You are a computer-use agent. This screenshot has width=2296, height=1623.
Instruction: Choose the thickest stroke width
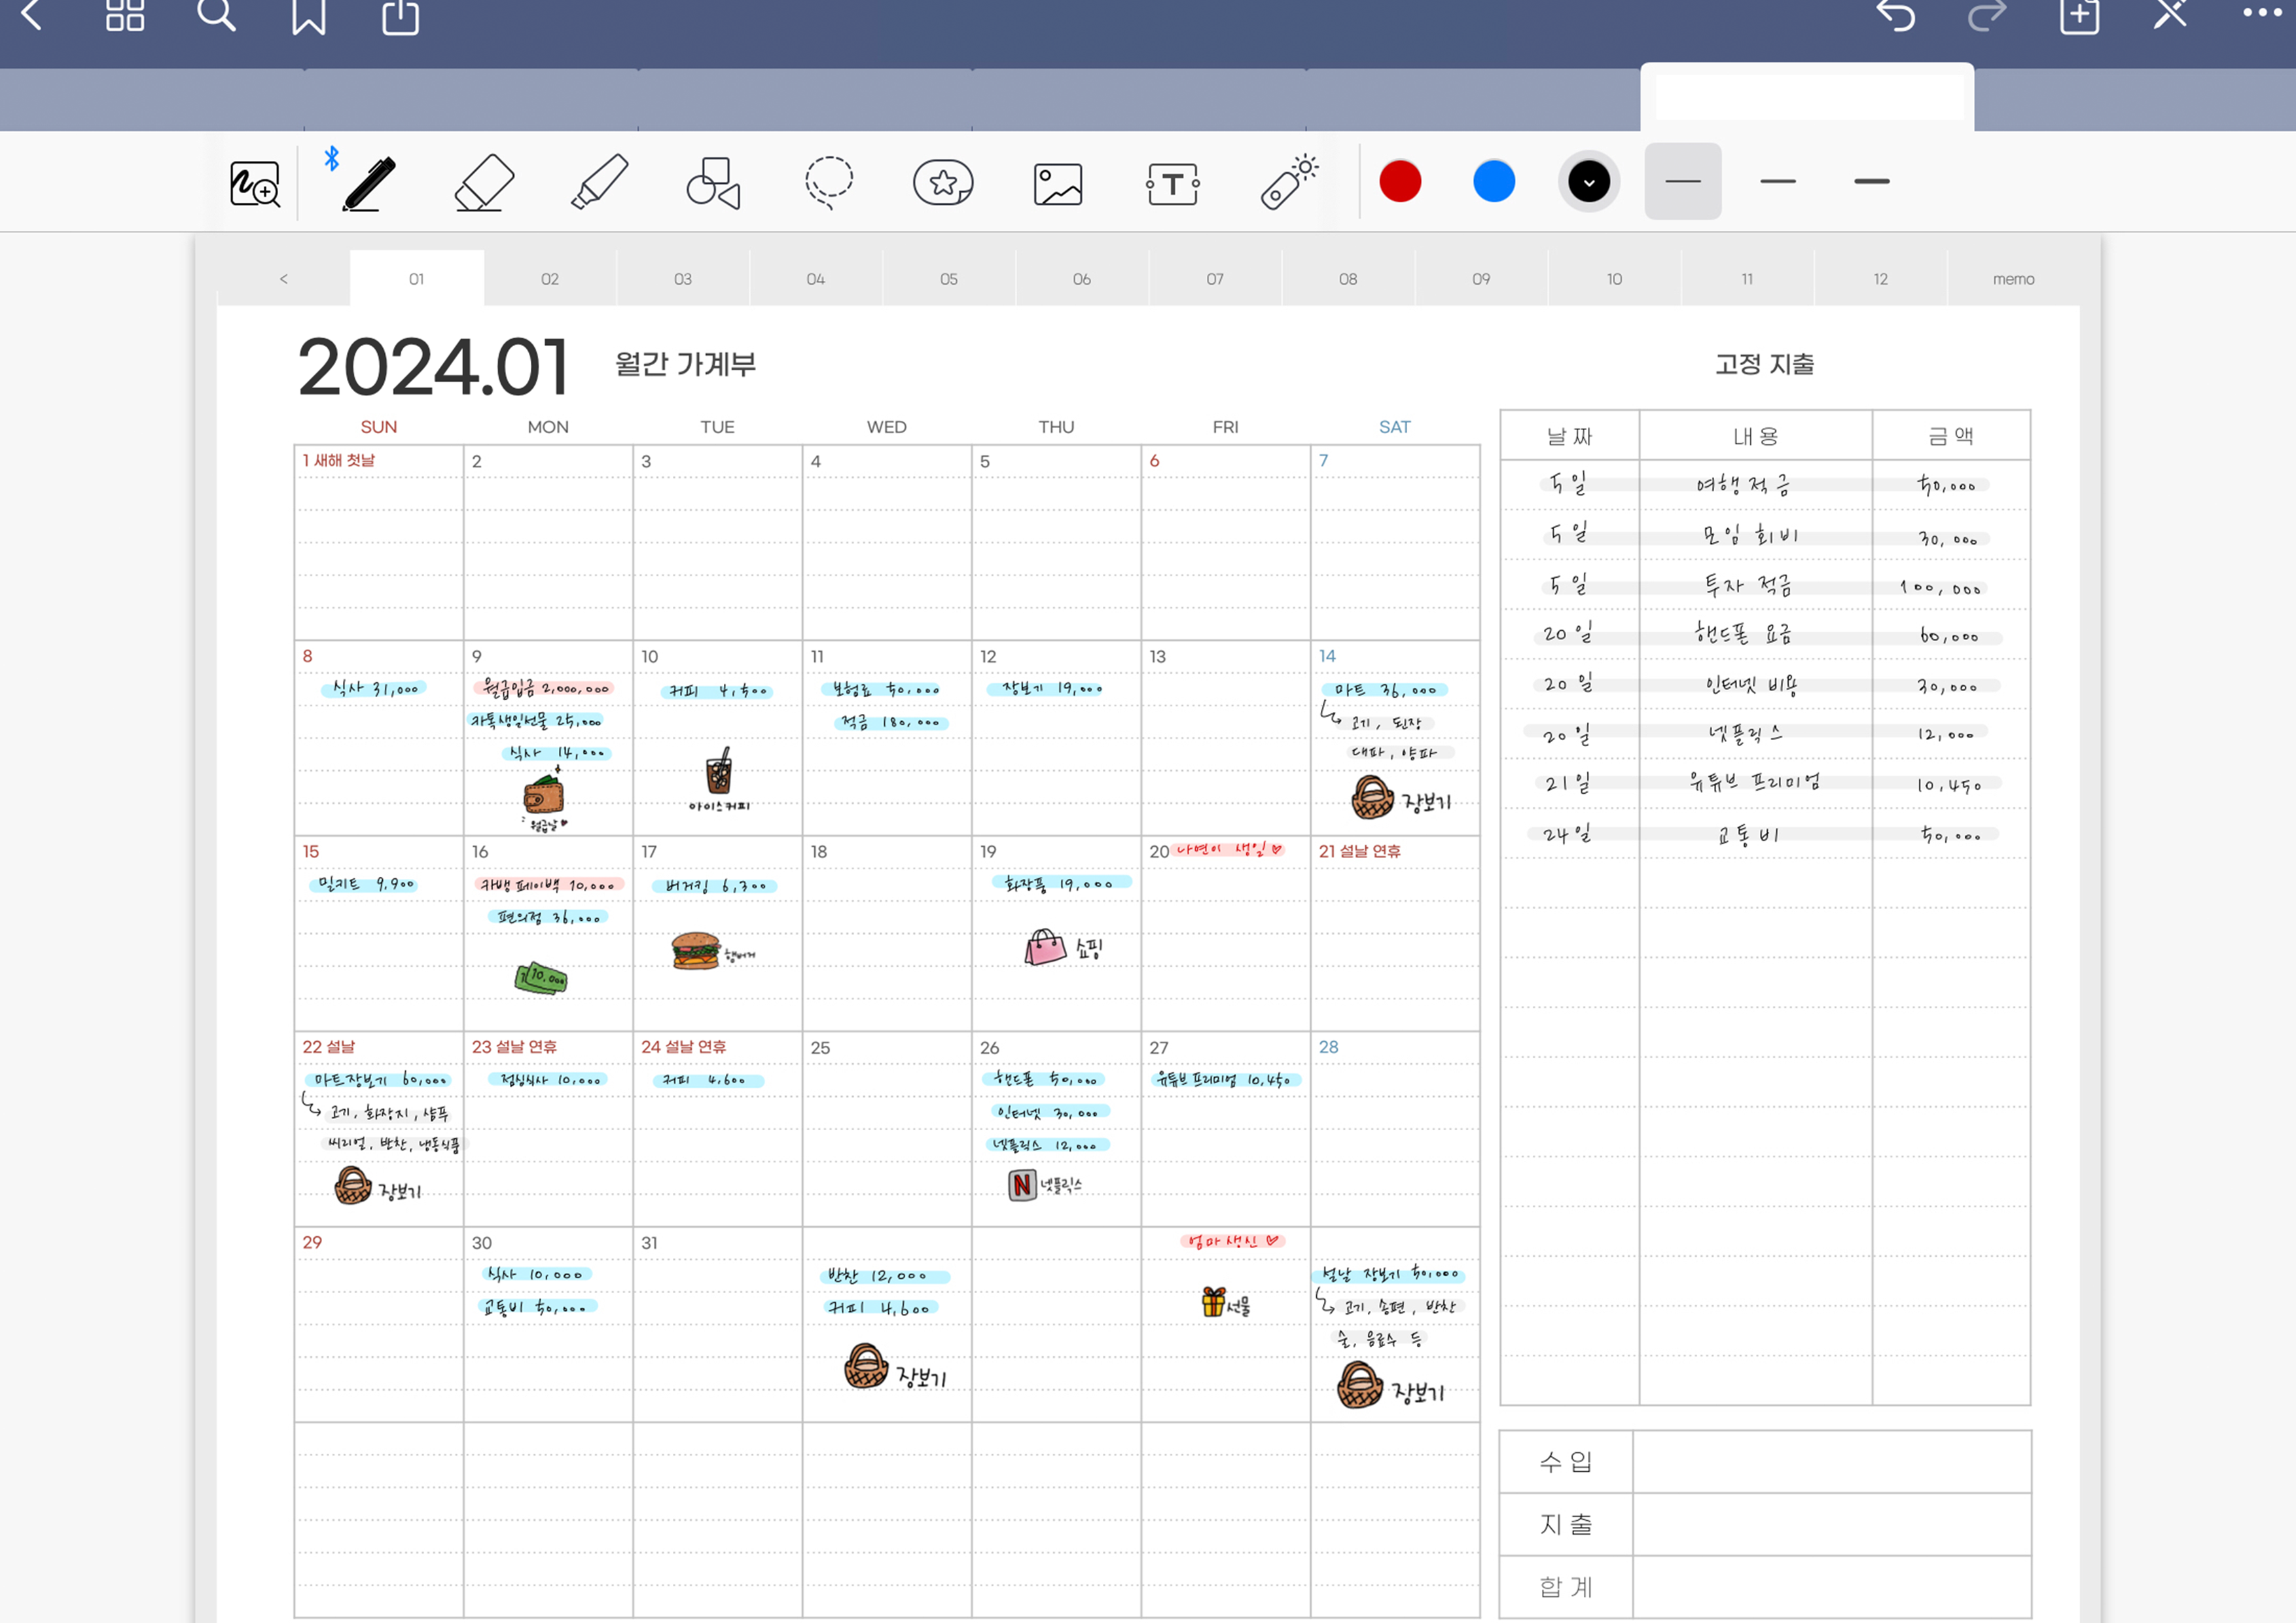coord(1871,182)
